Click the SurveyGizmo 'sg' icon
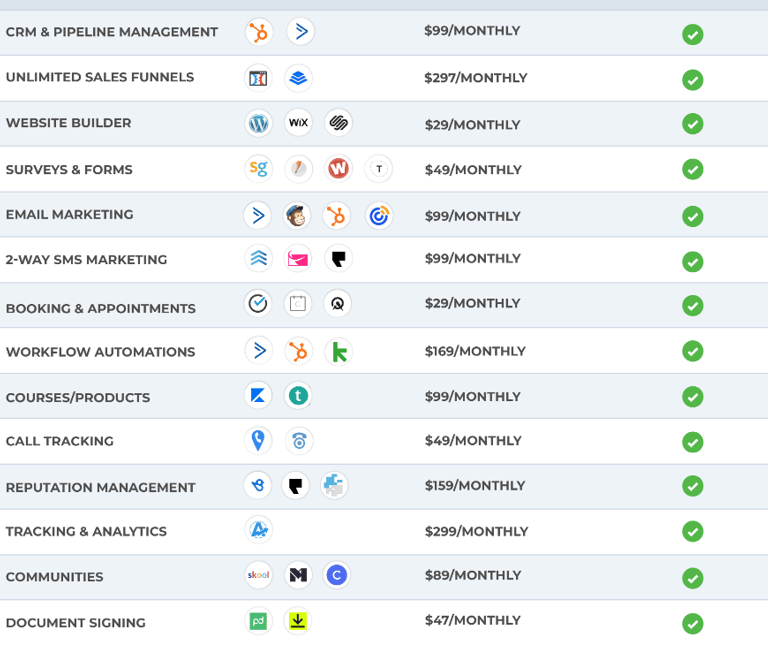Viewport: 768px width, 645px height. [258, 168]
